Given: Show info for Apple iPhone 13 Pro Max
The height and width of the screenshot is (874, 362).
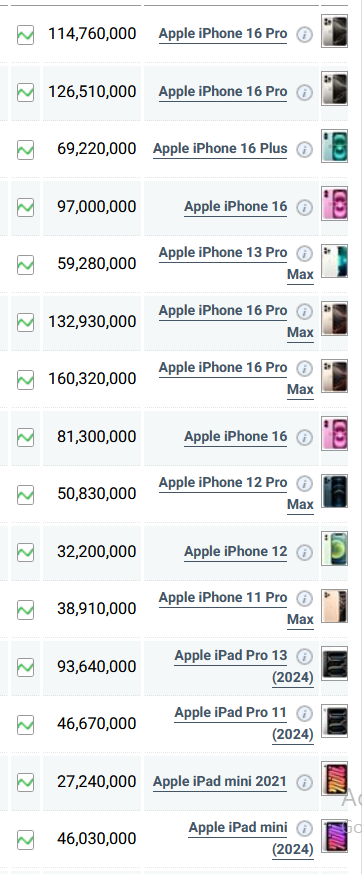Looking at the screenshot, I should (x=304, y=254).
